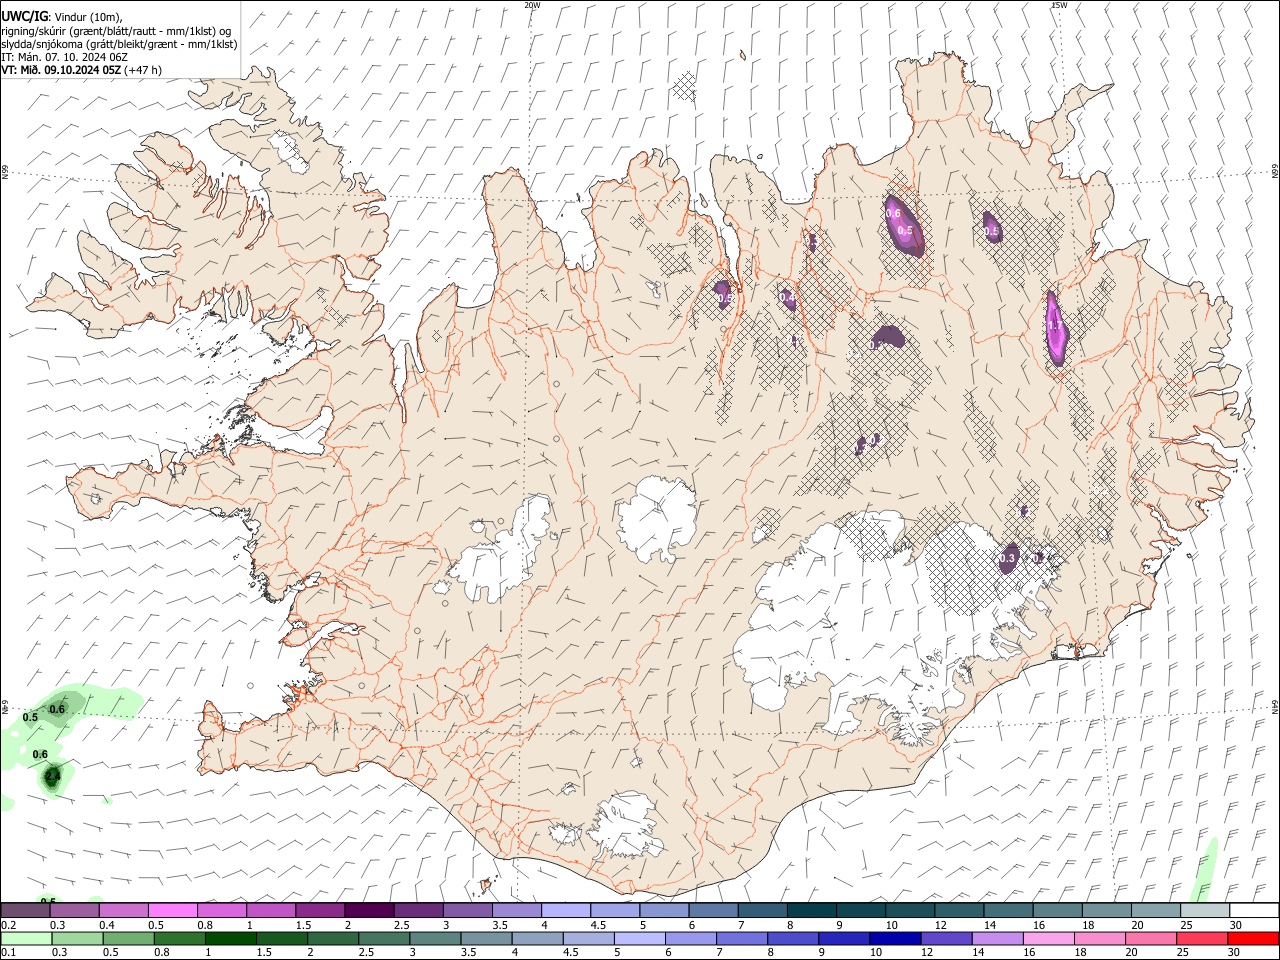
Task: Select the dark green rain swatch between 1 and 1.5
Action: pyautogui.click(x=231, y=938)
